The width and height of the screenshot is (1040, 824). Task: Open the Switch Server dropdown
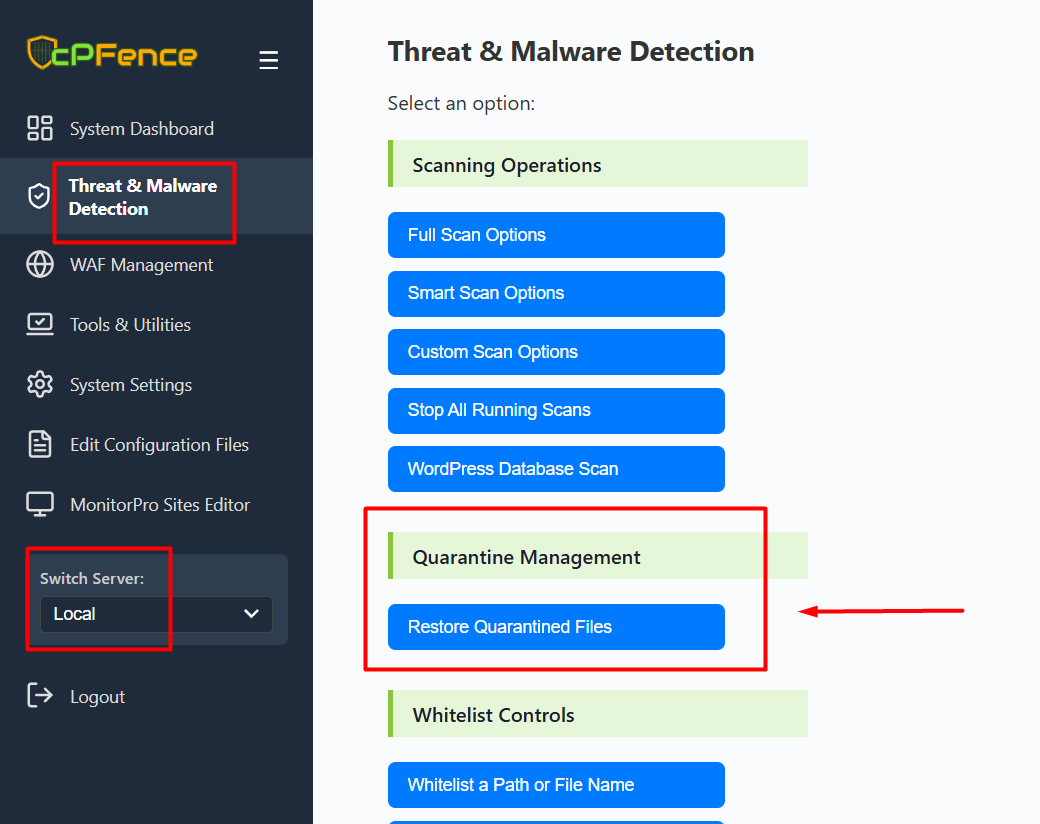[156, 614]
